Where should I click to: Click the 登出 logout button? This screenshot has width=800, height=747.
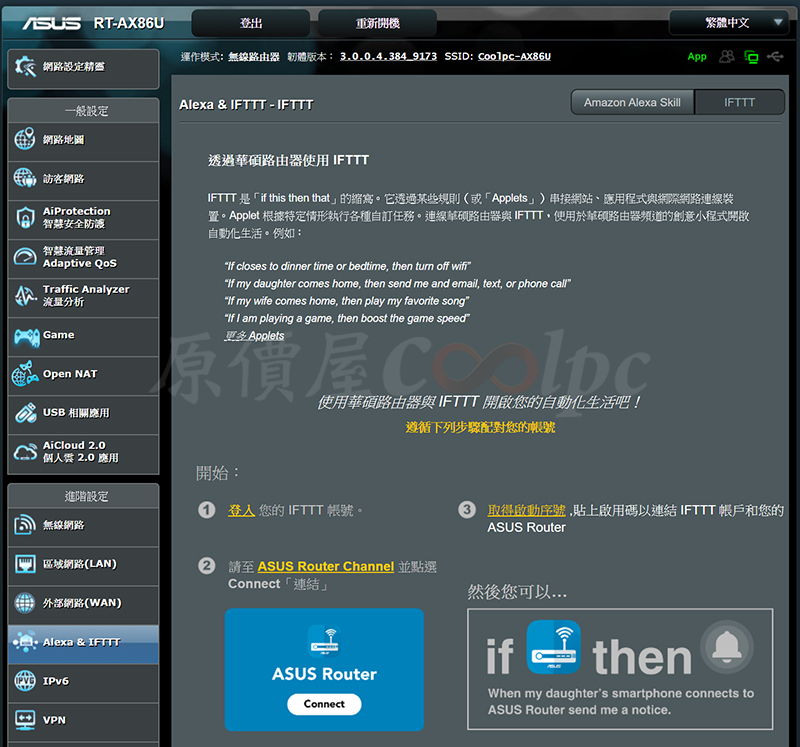251,23
